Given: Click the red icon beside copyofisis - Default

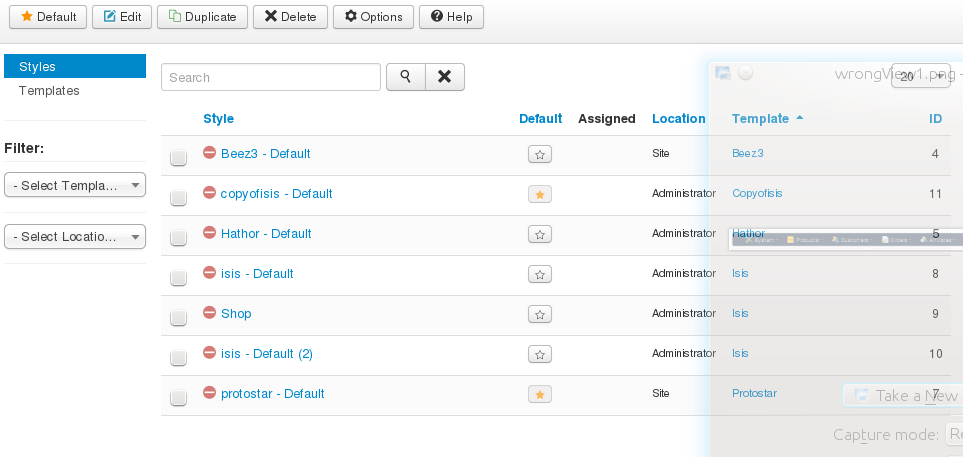Looking at the screenshot, I should pyautogui.click(x=209, y=193).
